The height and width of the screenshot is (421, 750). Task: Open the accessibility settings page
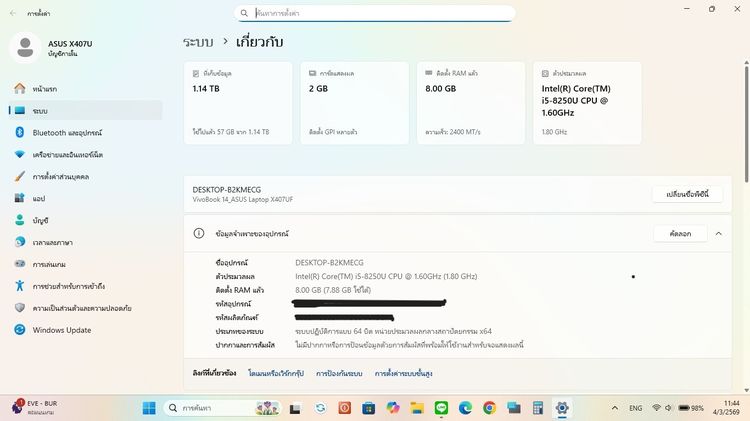85,286
